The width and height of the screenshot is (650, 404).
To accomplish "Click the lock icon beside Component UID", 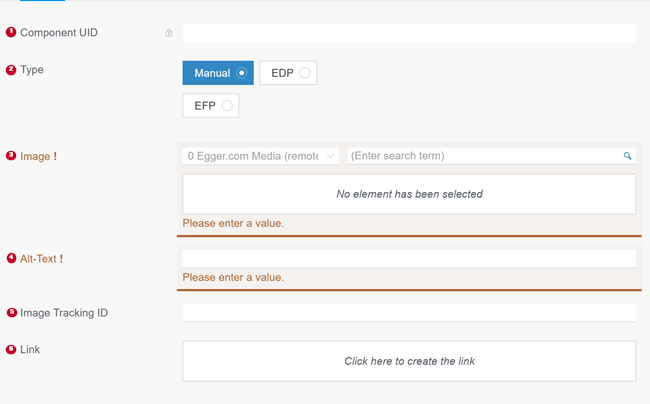I will [x=169, y=33].
